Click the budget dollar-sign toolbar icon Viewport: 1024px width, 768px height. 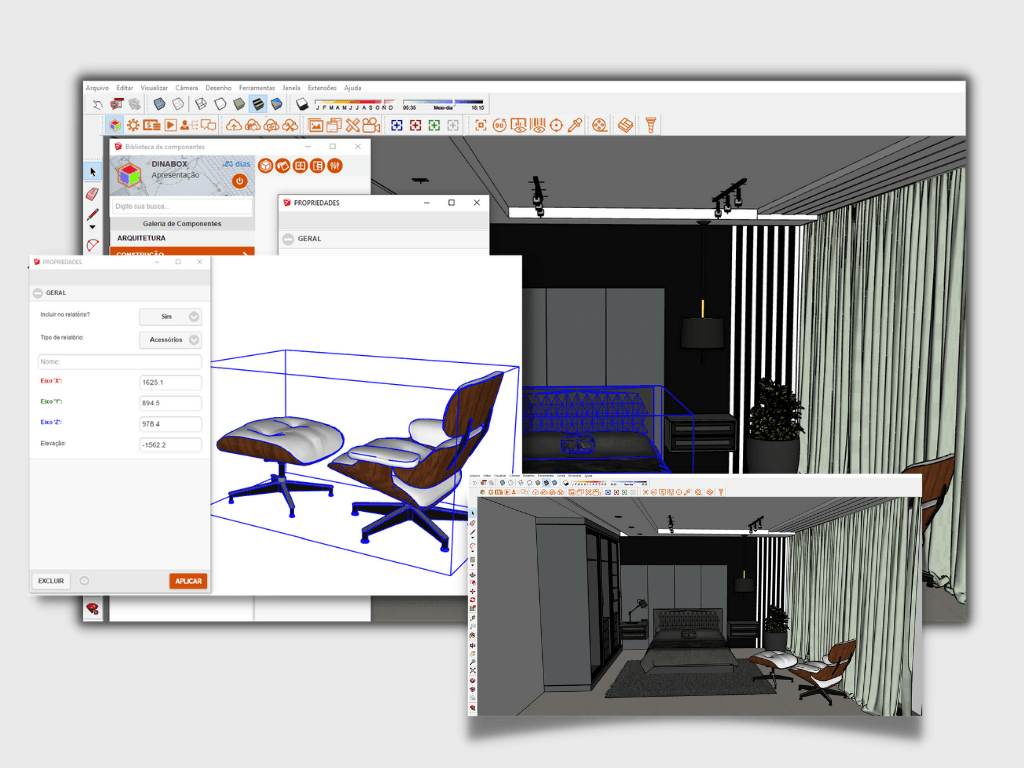click(152, 125)
